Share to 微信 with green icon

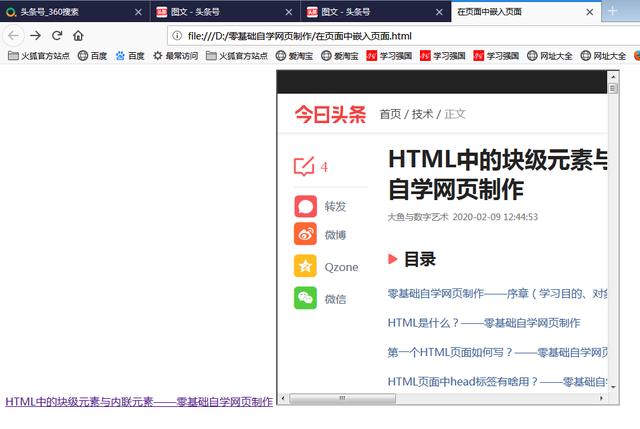tap(305, 298)
